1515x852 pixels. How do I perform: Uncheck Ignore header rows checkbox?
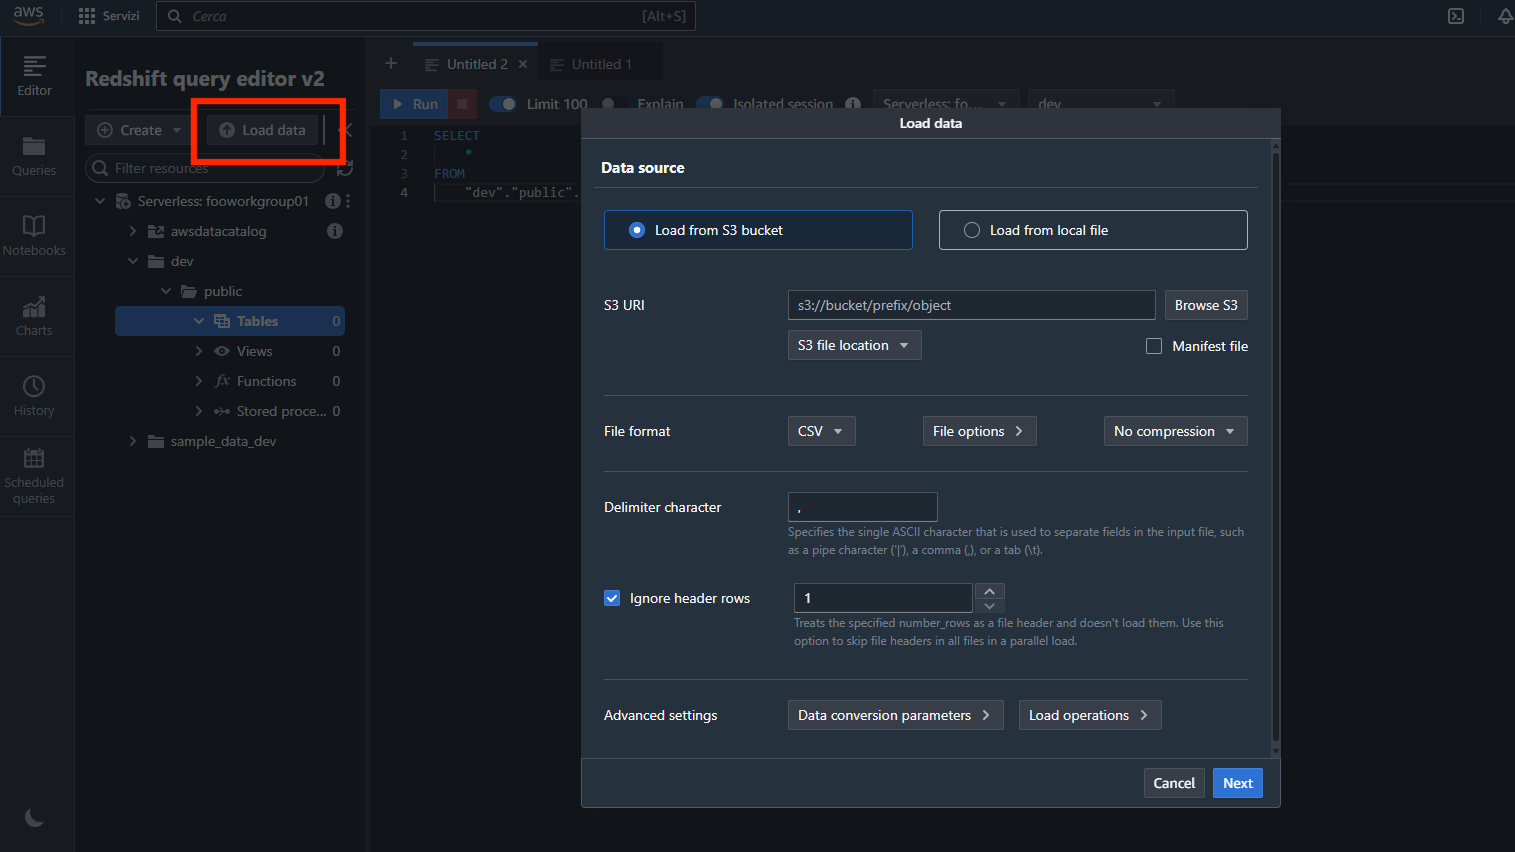[612, 598]
